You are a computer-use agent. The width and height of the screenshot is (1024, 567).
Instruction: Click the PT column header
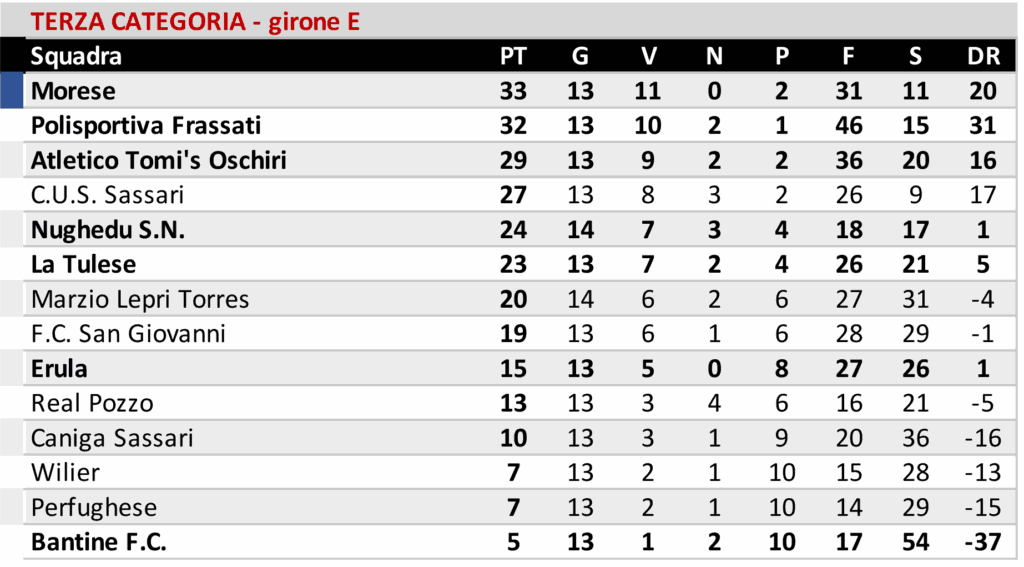click(513, 56)
